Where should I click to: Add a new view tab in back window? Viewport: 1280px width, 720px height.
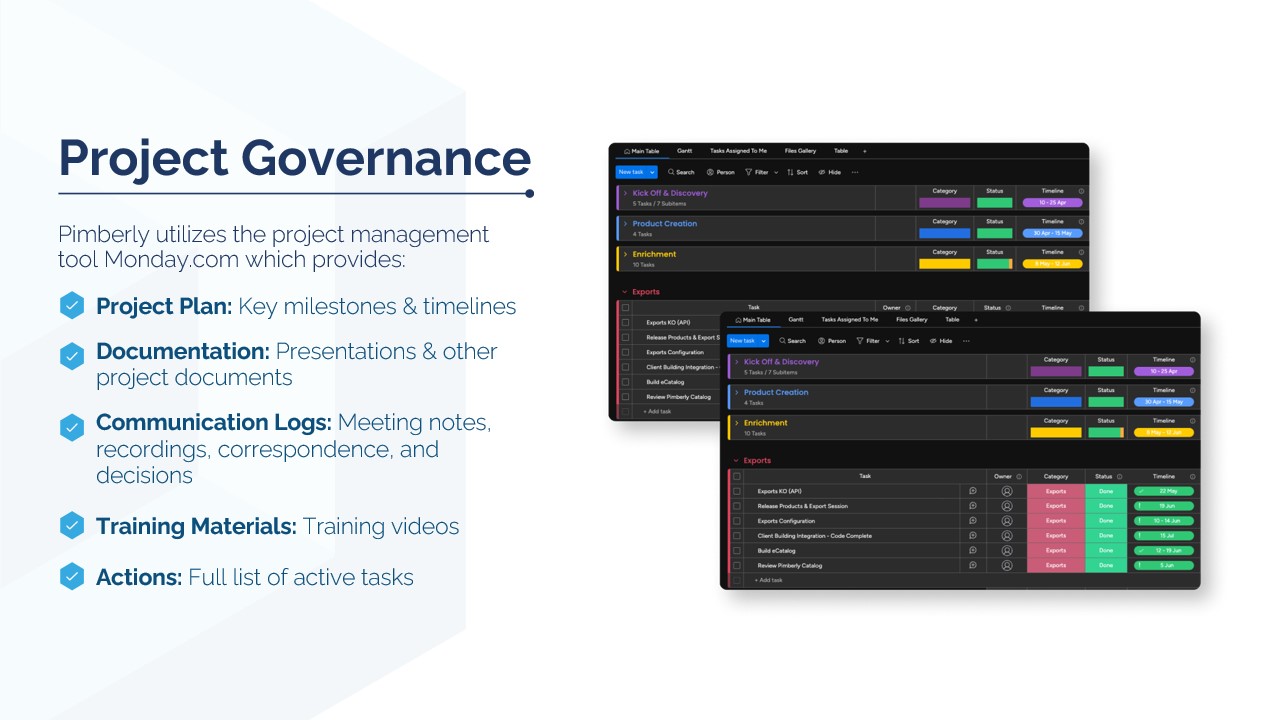pyautogui.click(x=865, y=151)
